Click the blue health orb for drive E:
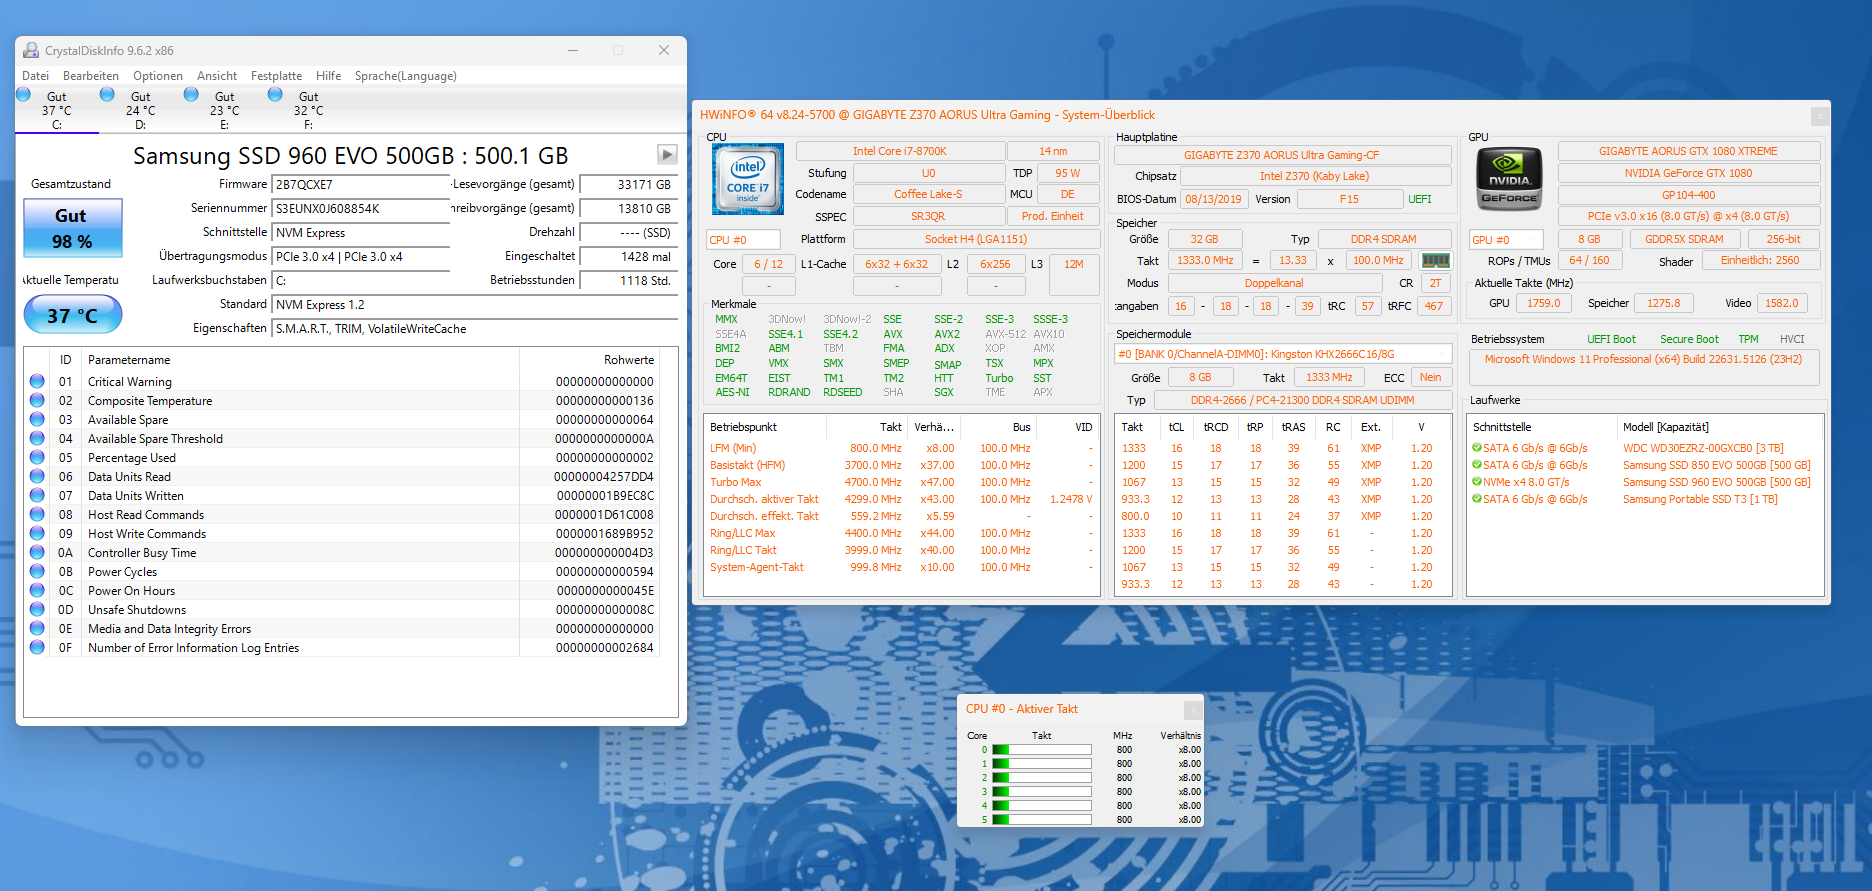 pyautogui.click(x=191, y=94)
